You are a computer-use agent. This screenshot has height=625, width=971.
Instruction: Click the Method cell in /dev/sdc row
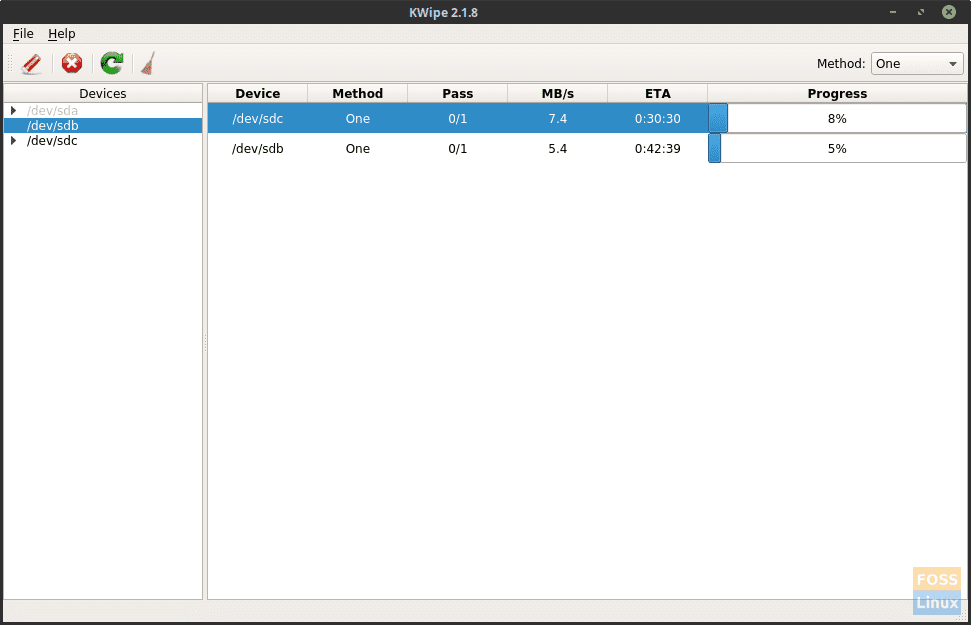coord(357,118)
